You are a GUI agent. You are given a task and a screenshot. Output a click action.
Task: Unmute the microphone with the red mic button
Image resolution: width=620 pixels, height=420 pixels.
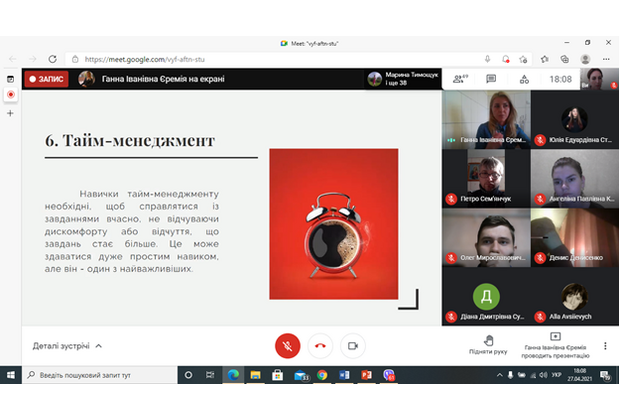pyautogui.click(x=287, y=345)
